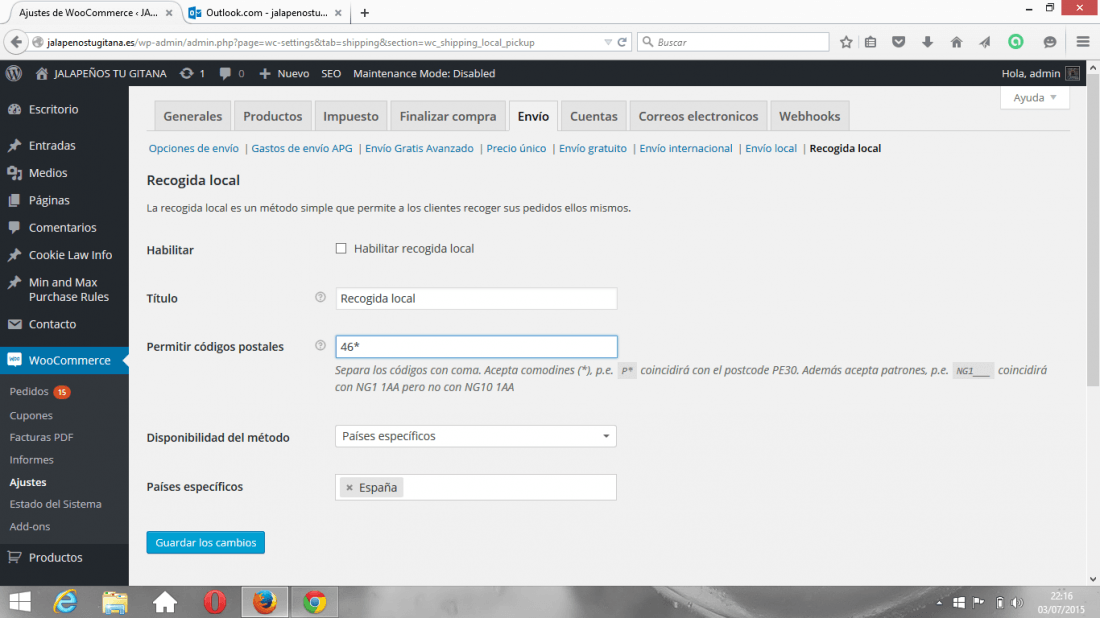Image resolution: width=1100 pixels, height=618 pixels.
Task: Switch to the Webhooks tab
Action: coord(810,116)
